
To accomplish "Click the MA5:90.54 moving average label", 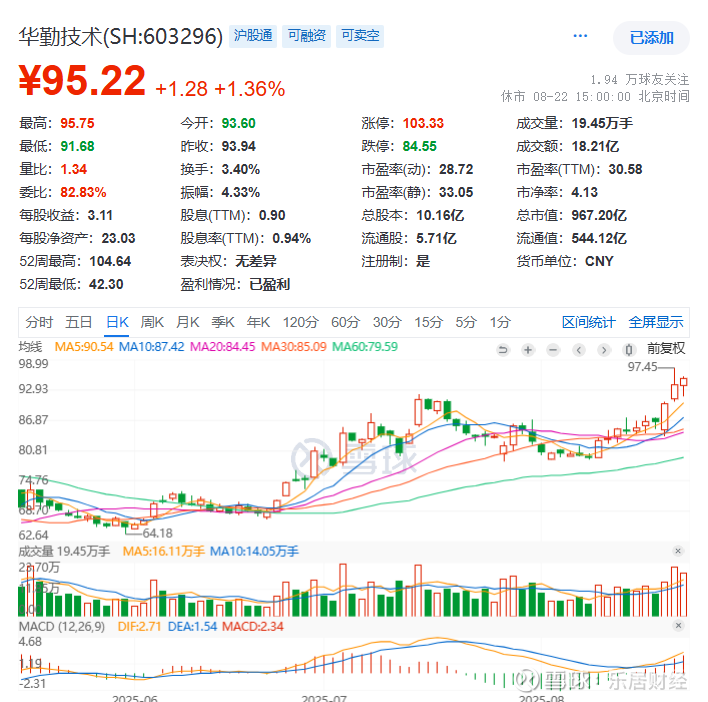I will (84, 347).
